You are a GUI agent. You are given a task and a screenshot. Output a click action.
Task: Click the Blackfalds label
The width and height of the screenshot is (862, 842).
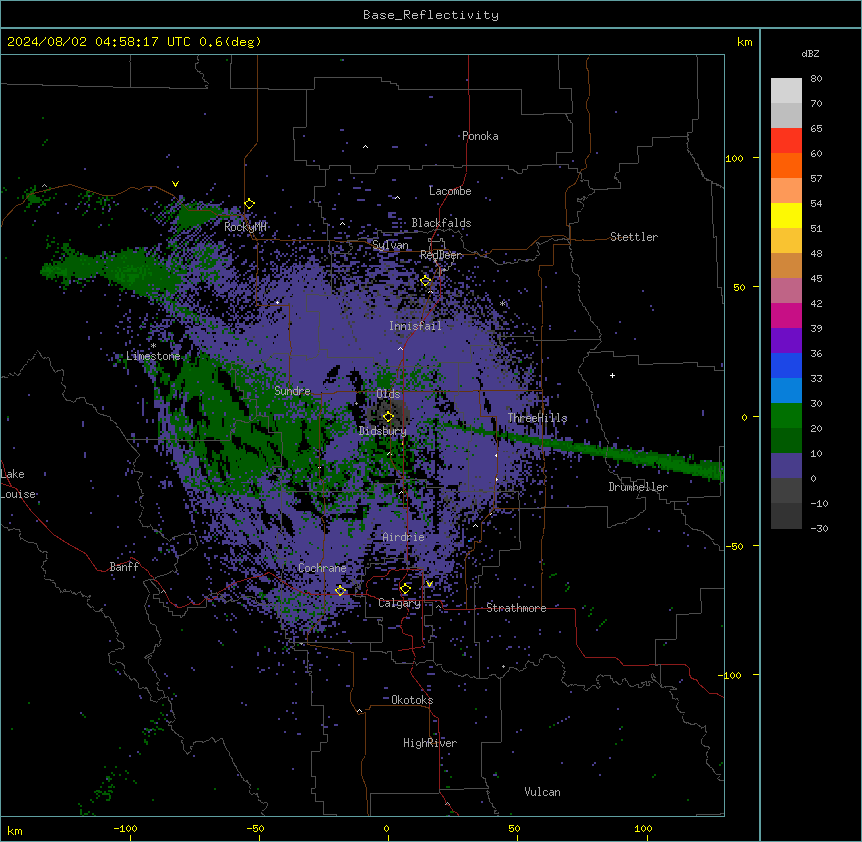(x=441, y=223)
